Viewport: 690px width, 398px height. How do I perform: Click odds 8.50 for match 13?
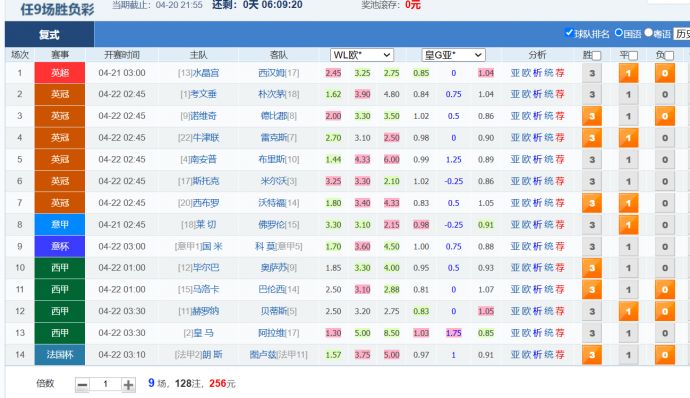click(392, 333)
